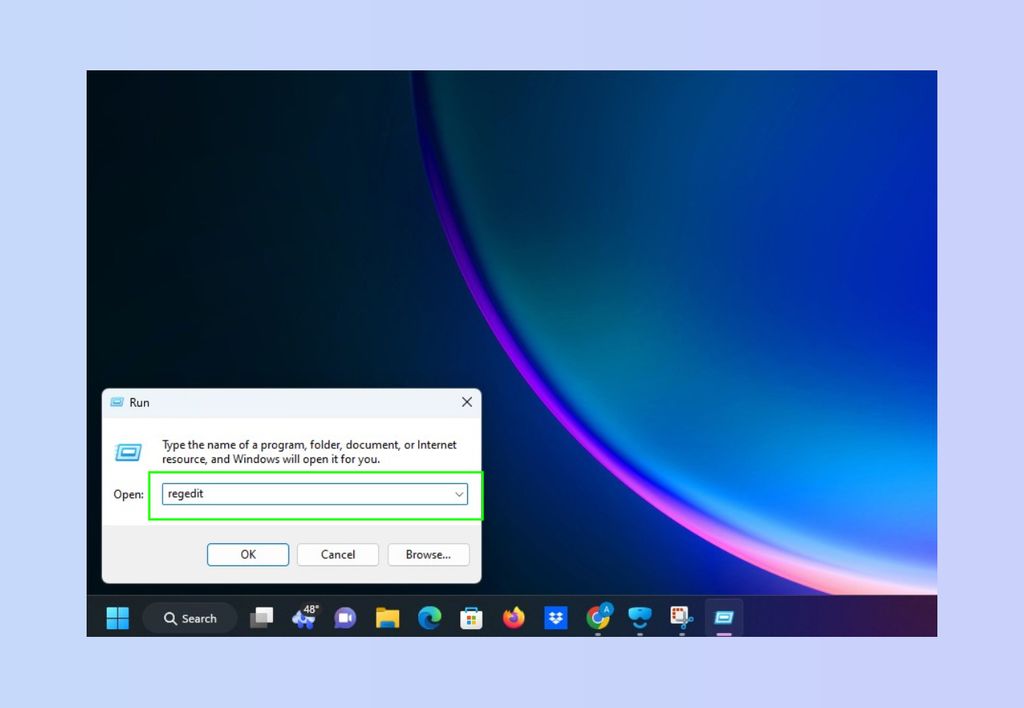1024x708 pixels.
Task: Open the Microsoft Store
Action: coord(471,617)
